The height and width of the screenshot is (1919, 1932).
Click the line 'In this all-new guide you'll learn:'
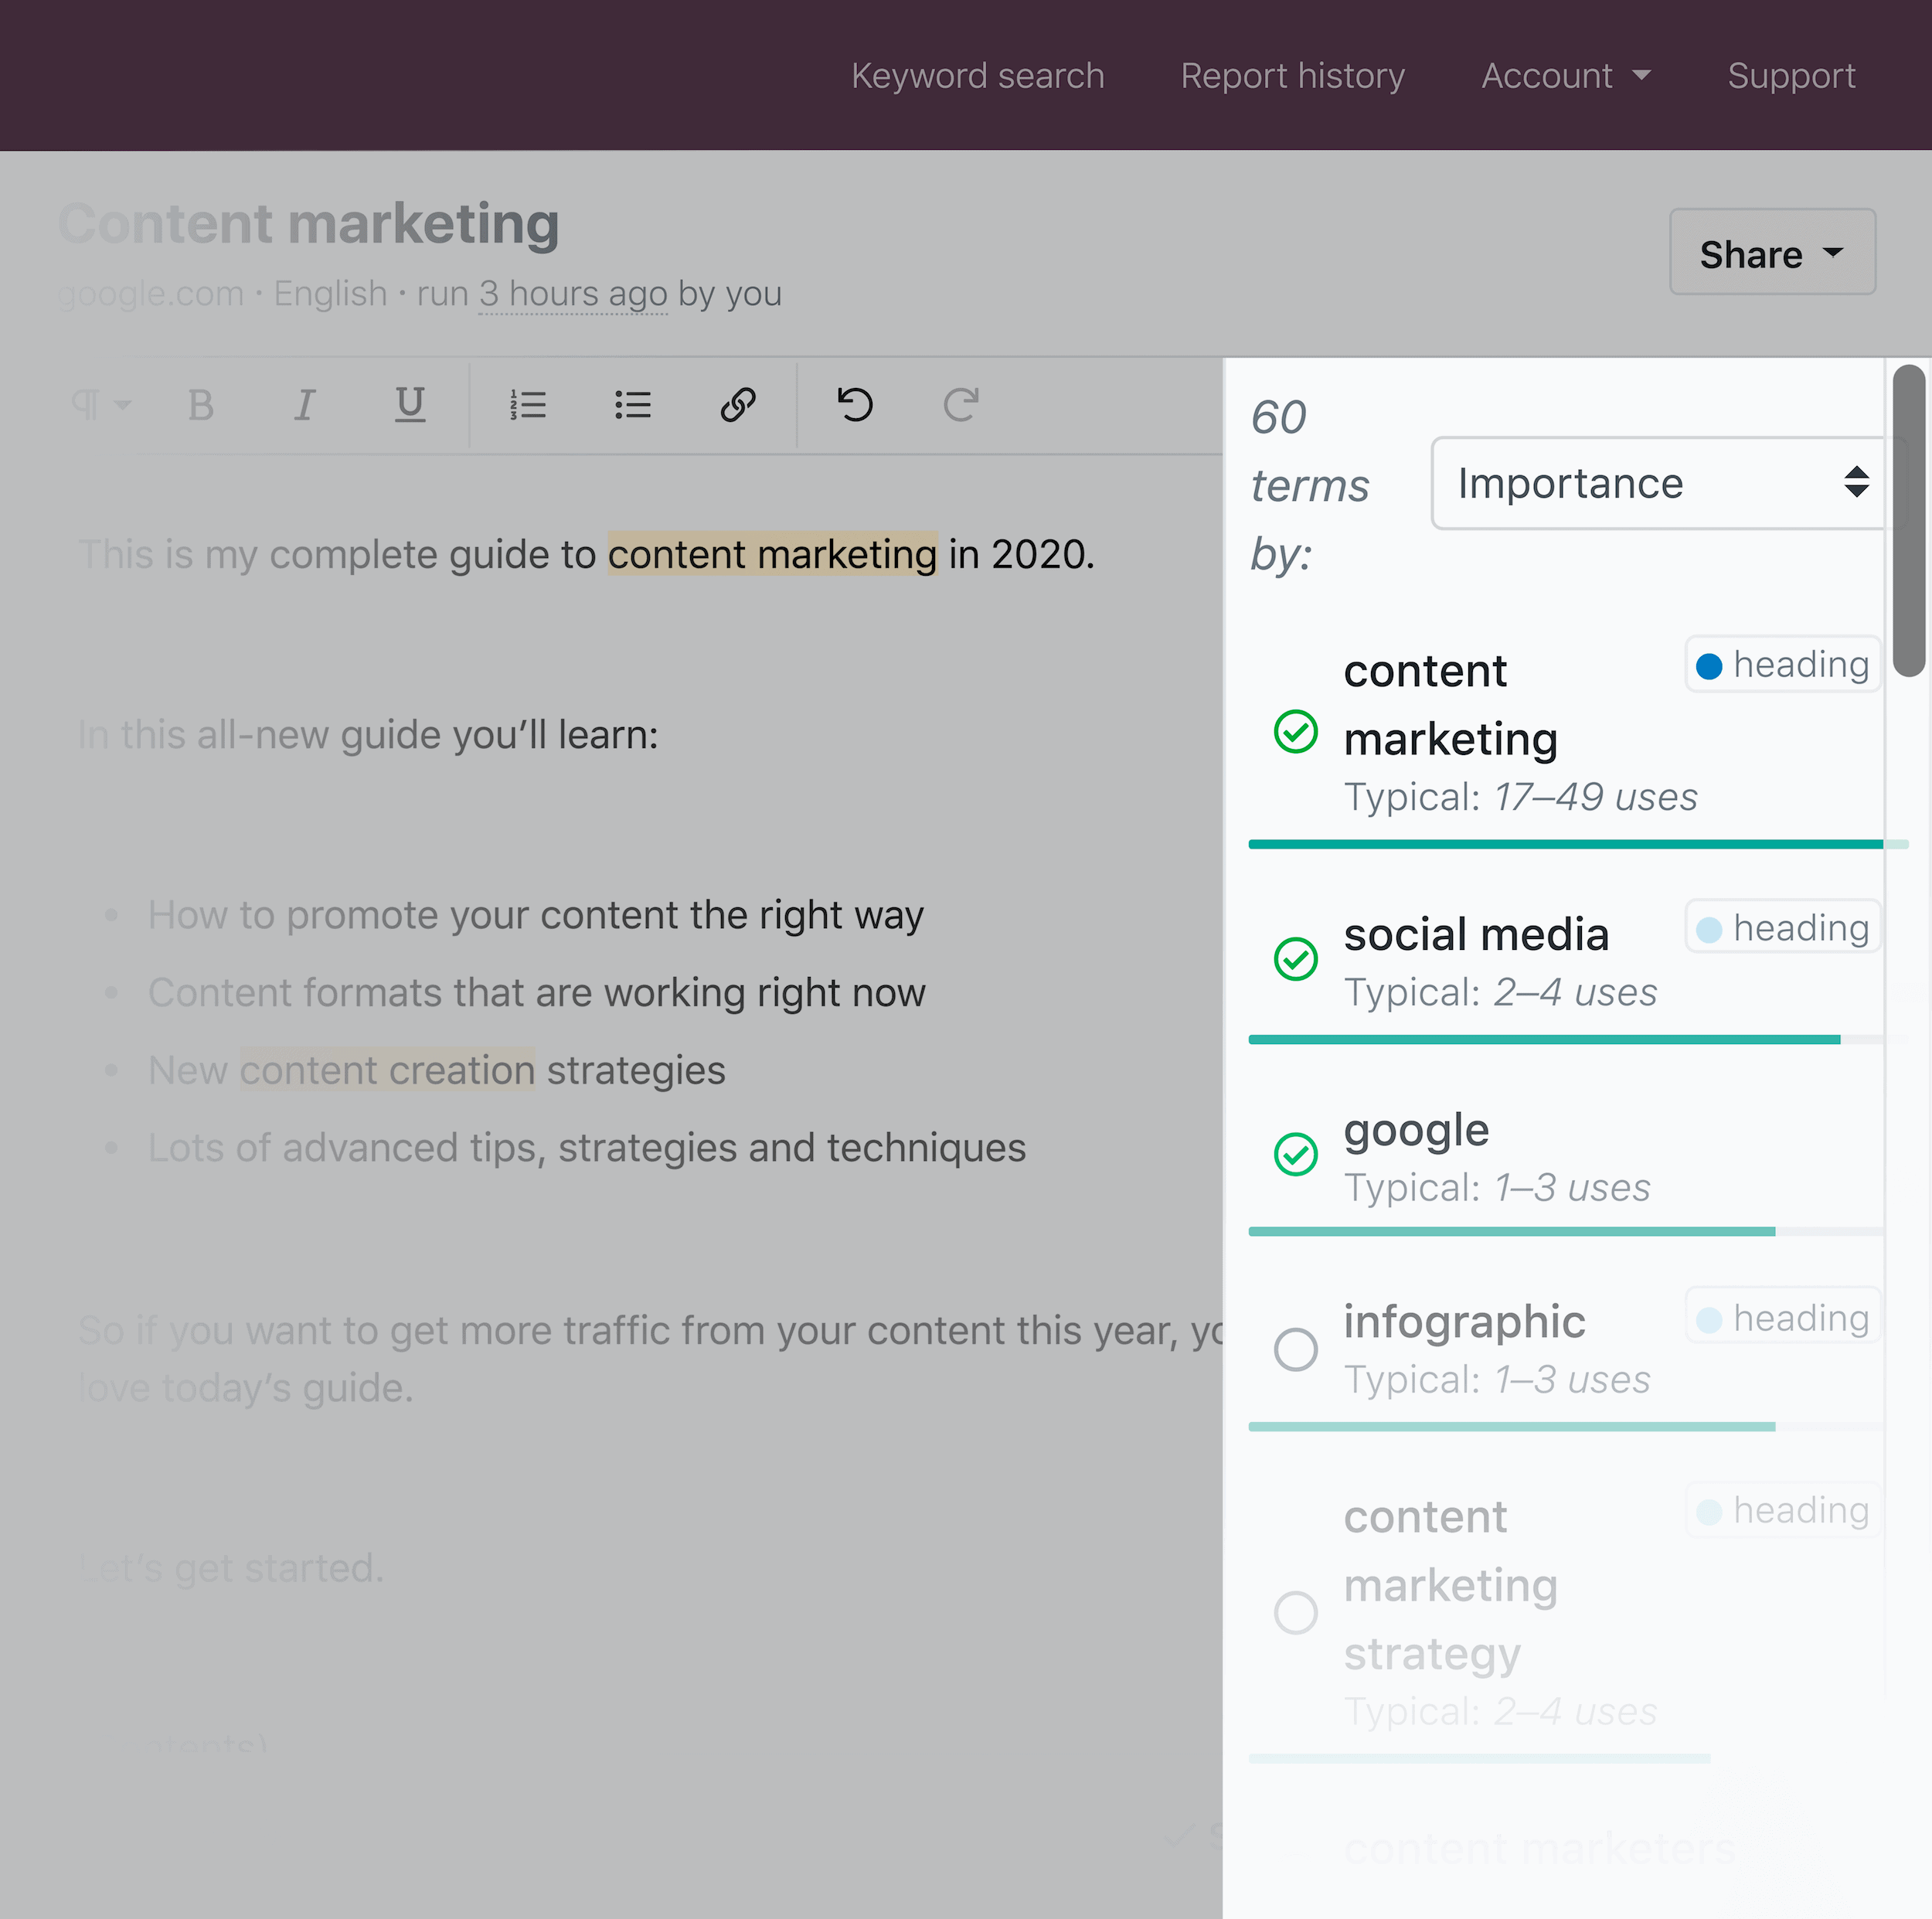click(368, 735)
